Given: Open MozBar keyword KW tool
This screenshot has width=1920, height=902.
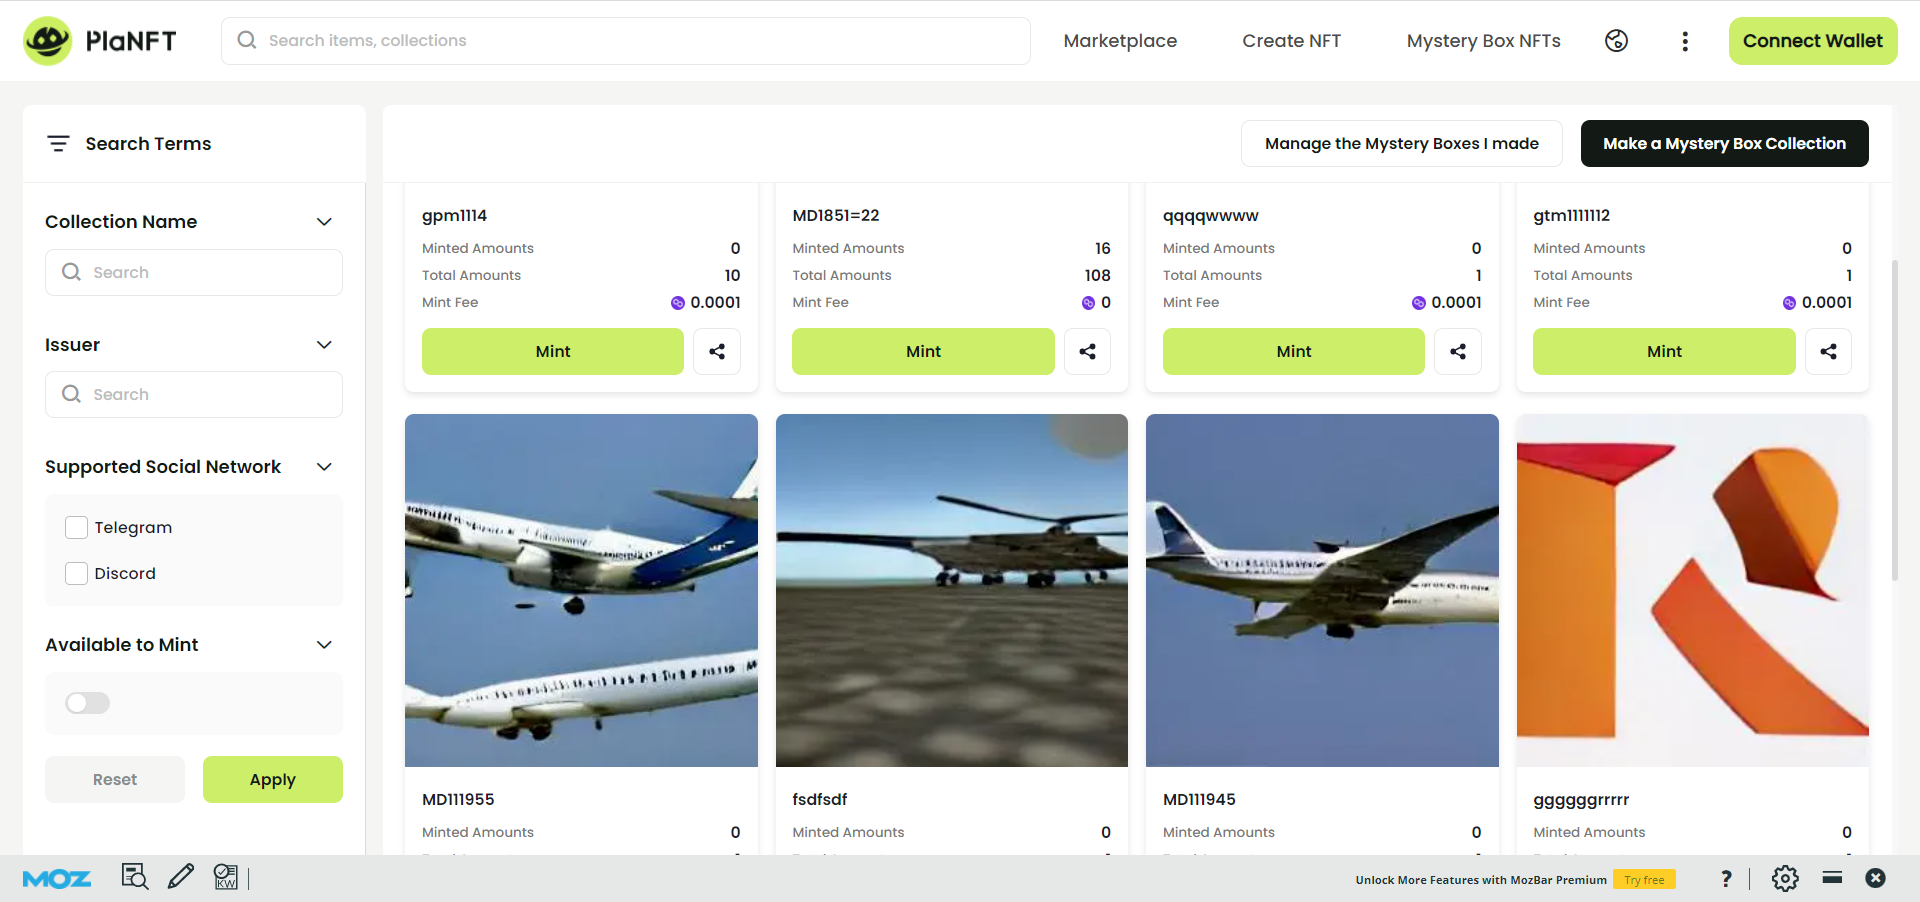Looking at the screenshot, I should point(226,877).
